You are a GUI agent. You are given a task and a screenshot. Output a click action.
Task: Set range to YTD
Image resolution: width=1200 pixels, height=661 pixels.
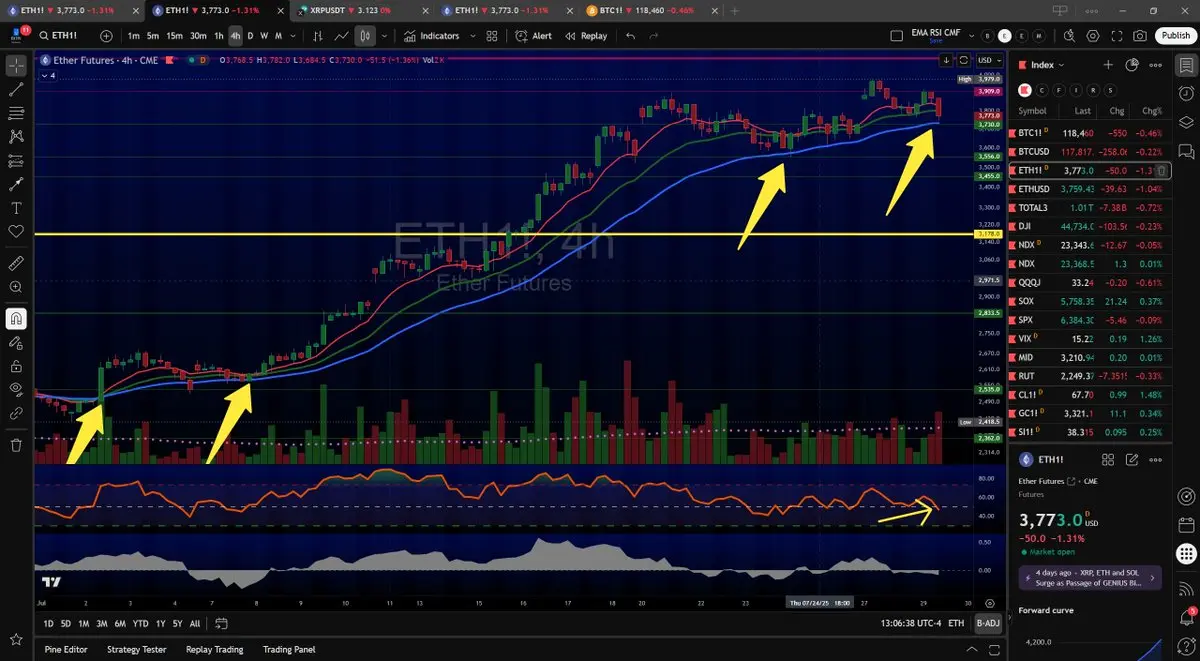(140, 623)
